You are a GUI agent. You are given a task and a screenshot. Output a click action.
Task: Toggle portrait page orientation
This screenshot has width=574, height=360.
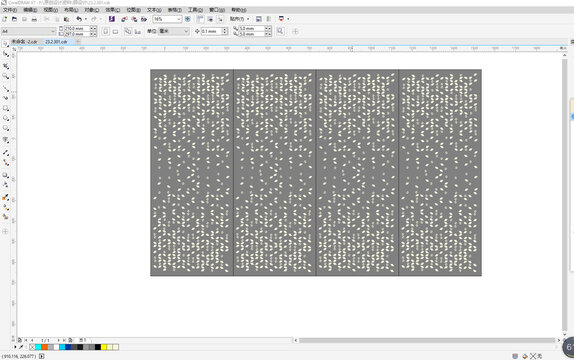[x=105, y=31]
